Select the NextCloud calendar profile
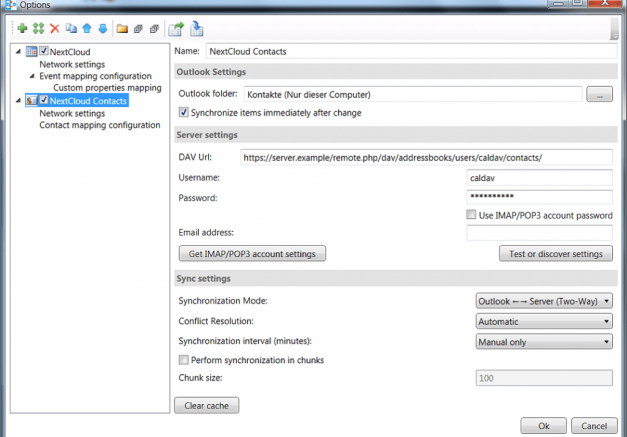The width and height of the screenshot is (627, 437). (70, 52)
